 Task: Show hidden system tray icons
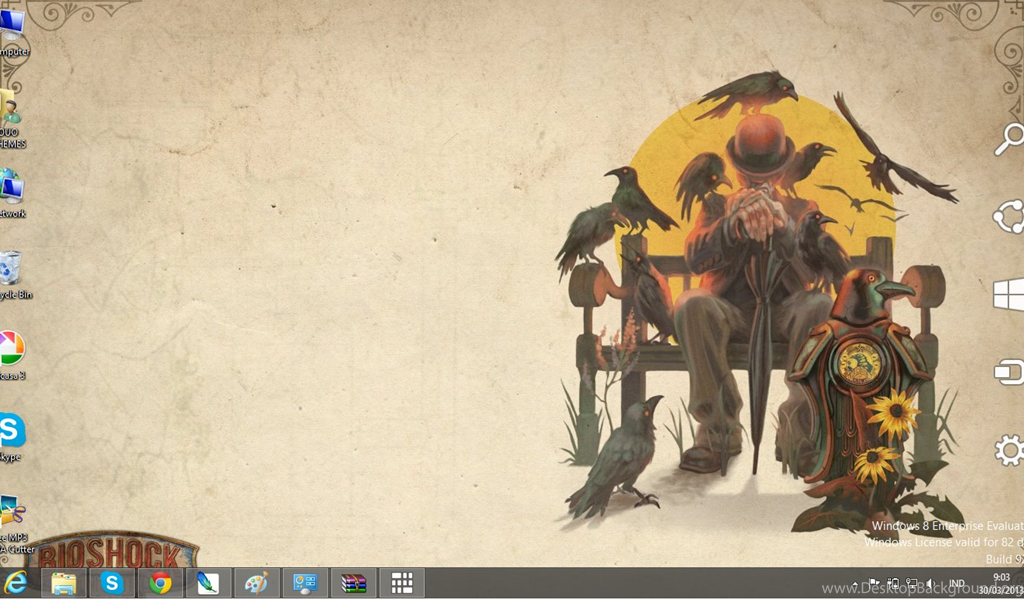point(855,584)
